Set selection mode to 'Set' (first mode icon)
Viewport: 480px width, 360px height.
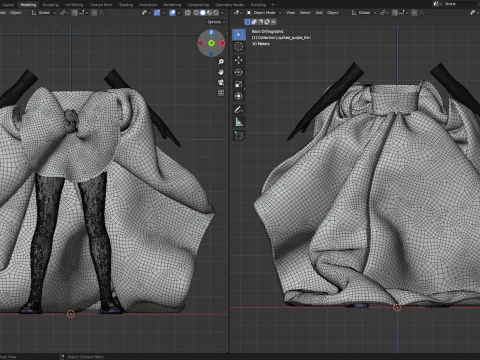coord(247,22)
